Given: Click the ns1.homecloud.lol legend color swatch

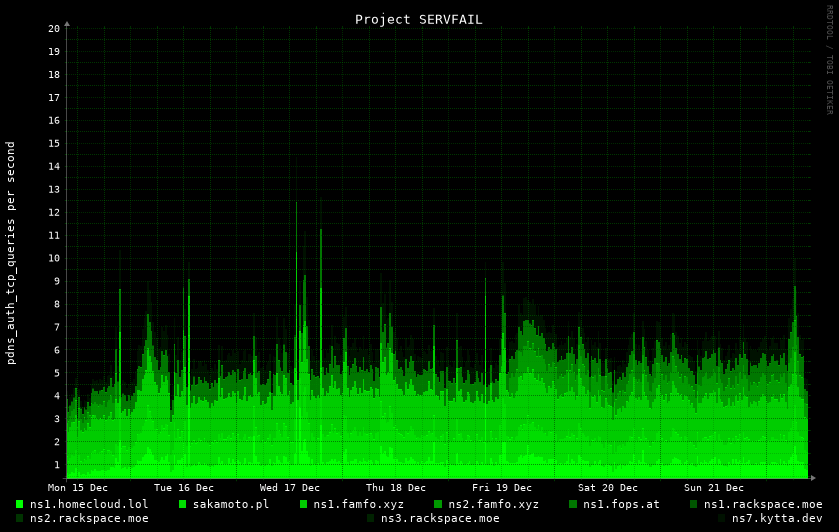Looking at the screenshot, I should (x=19, y=504).
